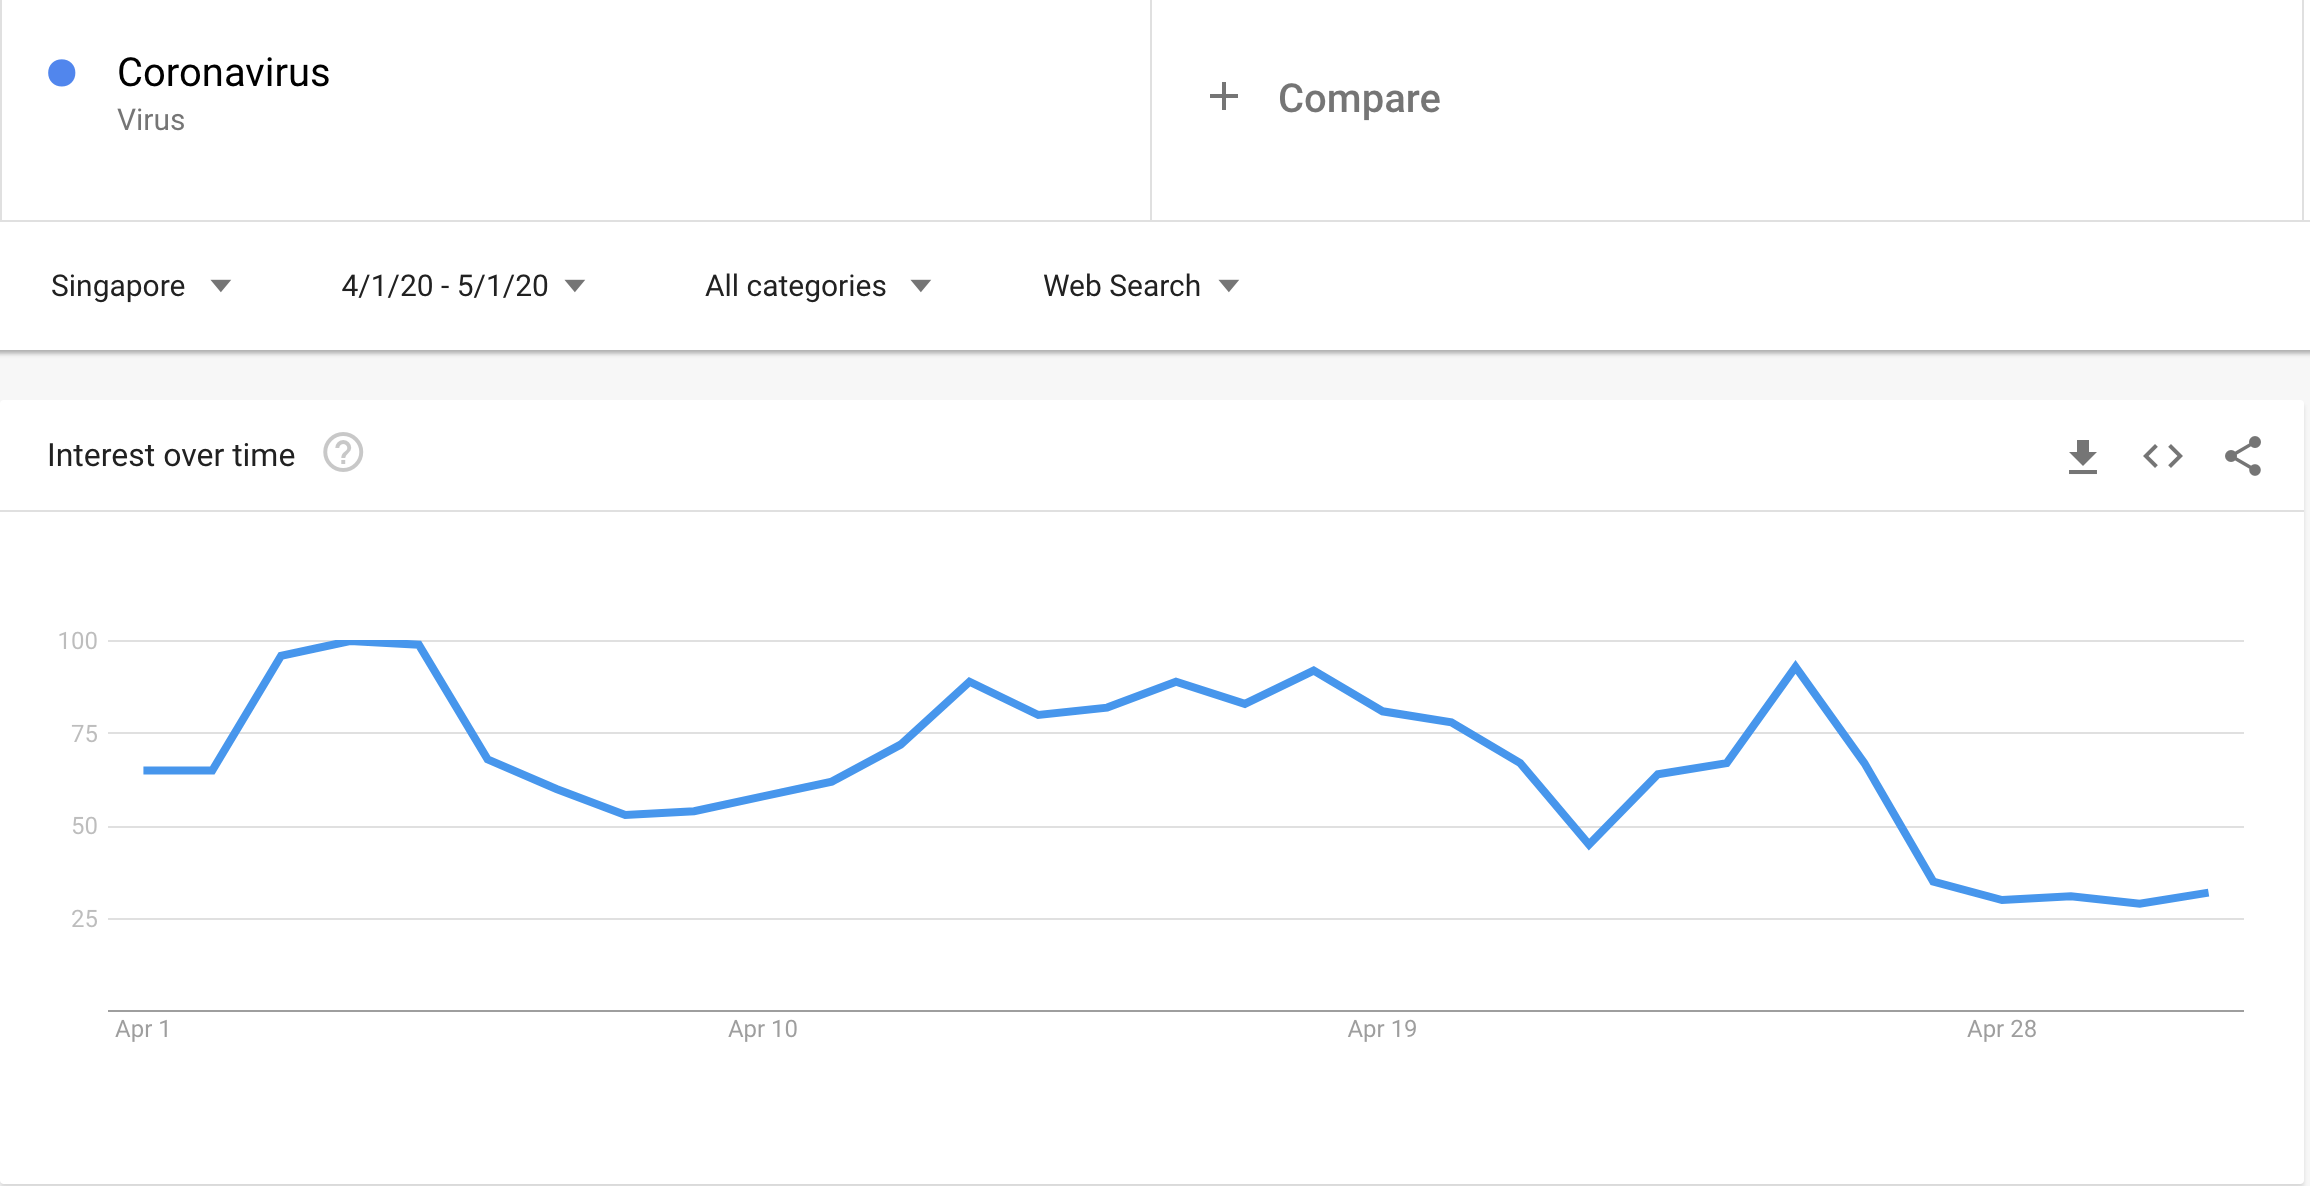Add a Compare search term
The width and height of the screenshot is (2310, 1186).
pos(1358,98)
